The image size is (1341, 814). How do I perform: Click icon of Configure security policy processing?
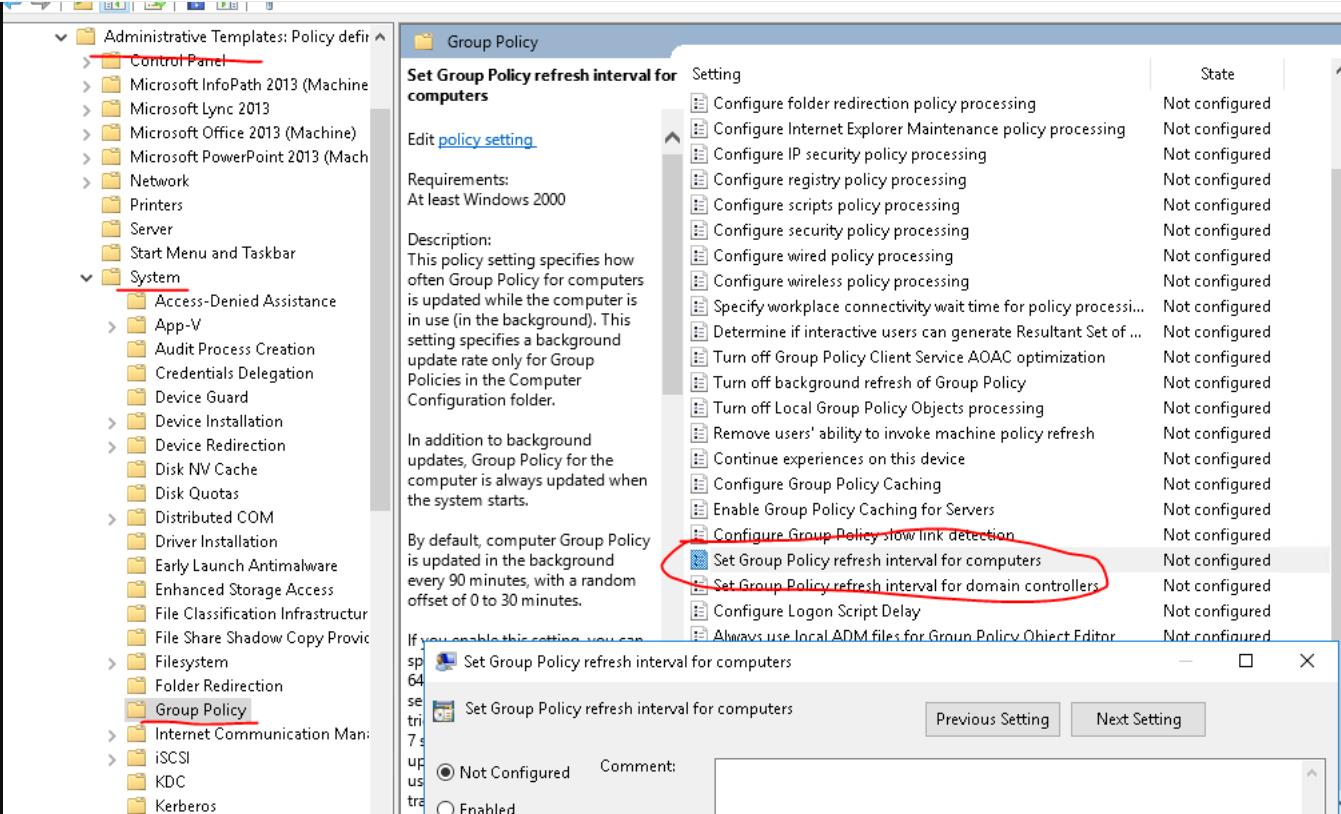click(700, 230)
